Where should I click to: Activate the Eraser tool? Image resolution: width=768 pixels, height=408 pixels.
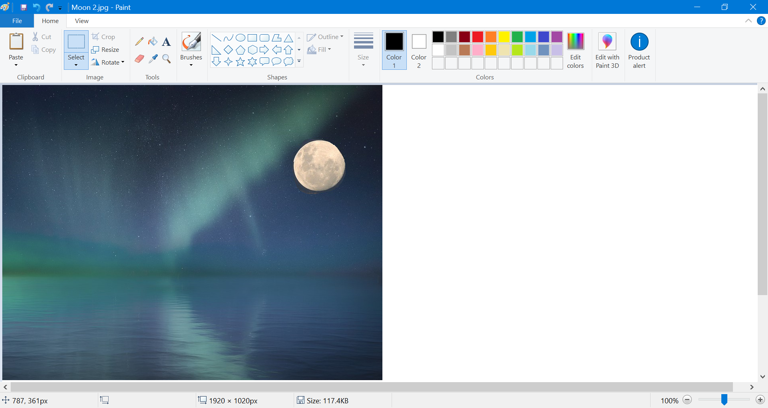(139, 59)
